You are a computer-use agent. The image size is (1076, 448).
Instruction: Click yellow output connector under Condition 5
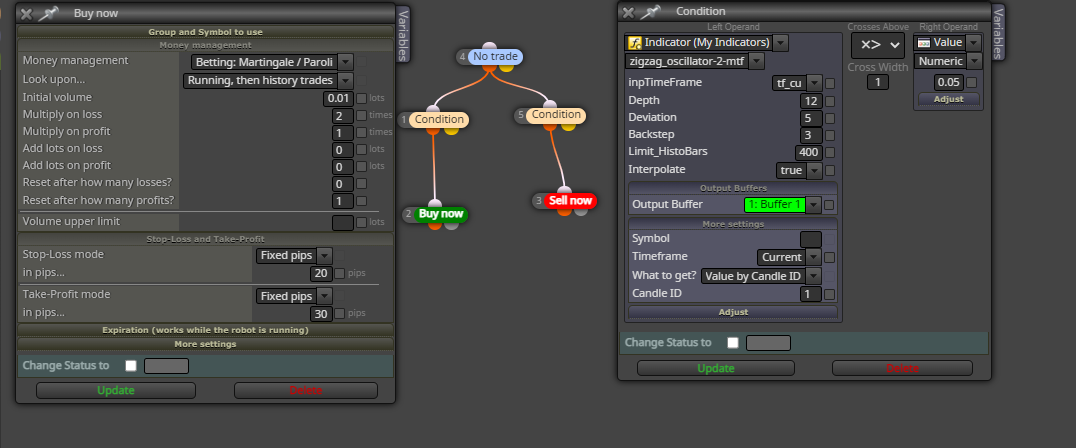click(568, 125)
